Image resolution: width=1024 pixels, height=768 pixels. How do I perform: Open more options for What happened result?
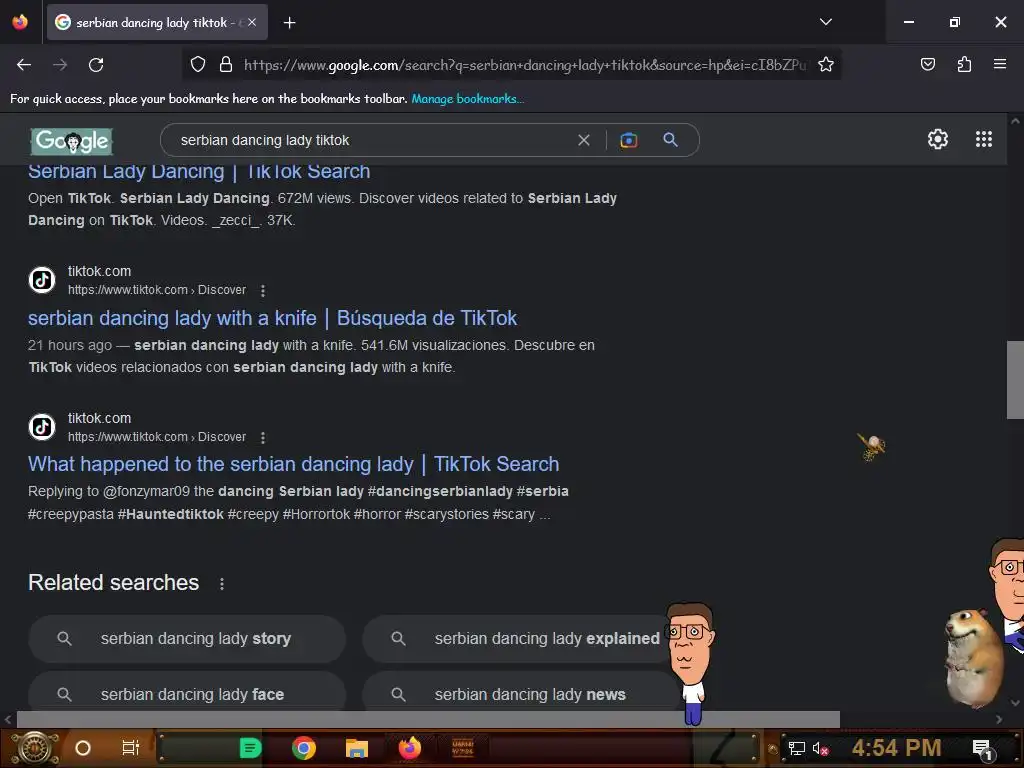(x=263, y=438)
